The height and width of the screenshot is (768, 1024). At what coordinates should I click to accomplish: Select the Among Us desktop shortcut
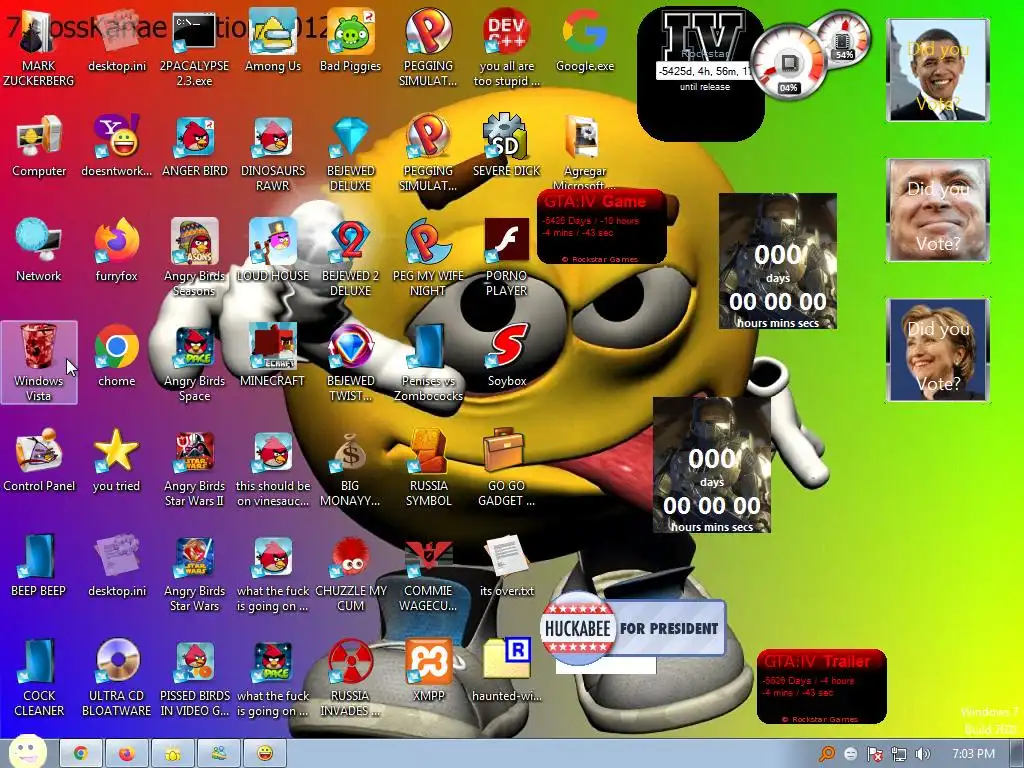pyautogui.click(x=273, y=40)
